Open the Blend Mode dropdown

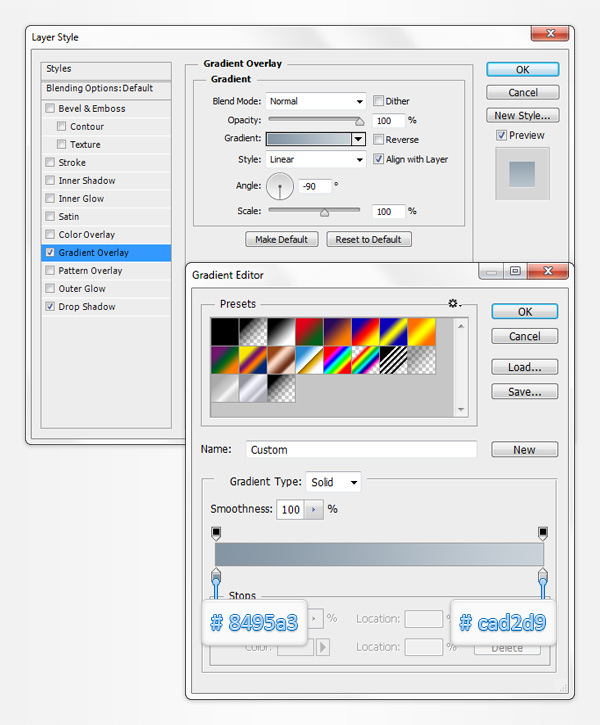pyautogui.click(x=315, y=101)
